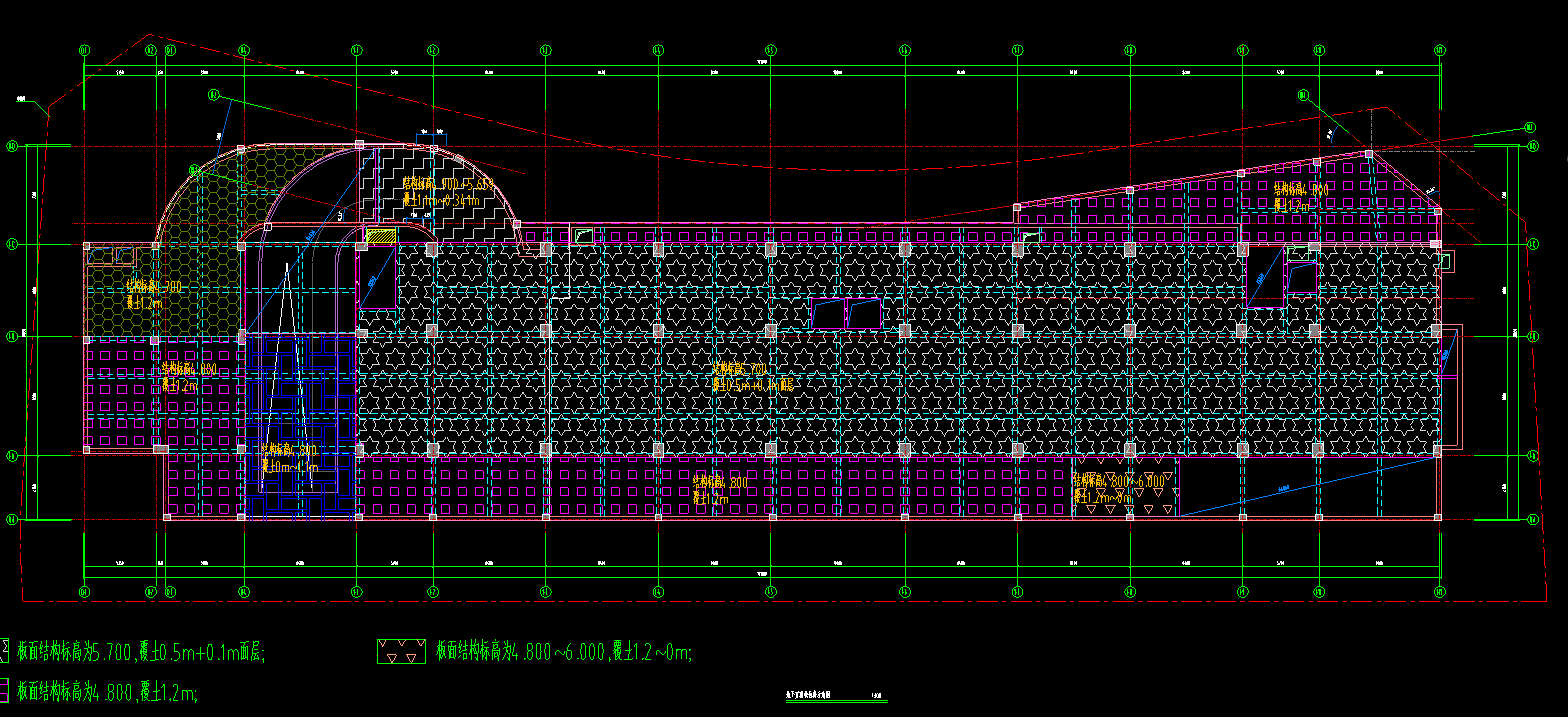This screenshot has width=1568, height=717.
Task: Select the yellow annotation in the triangle-hatch area
Action: coord(1118,487)
